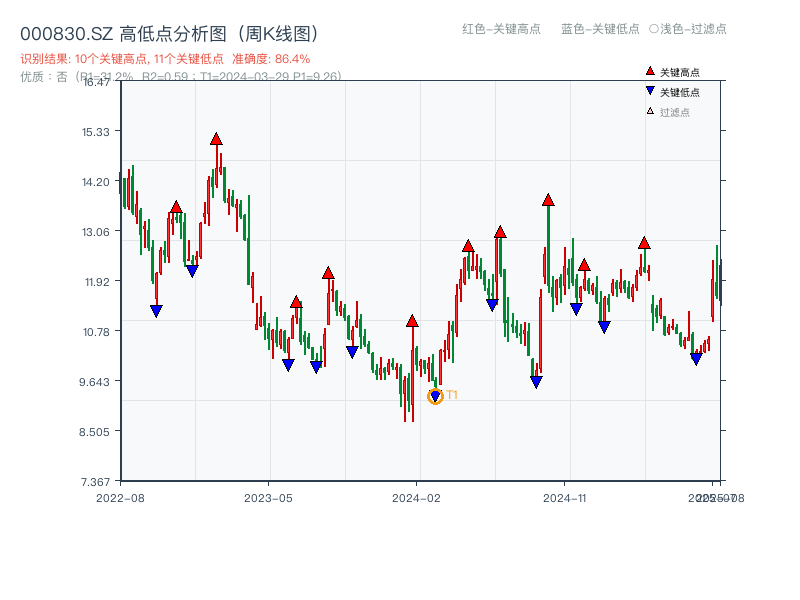
Task: Click the 浅色-过滤点 header legend text
Action: [x=693, y=29]
